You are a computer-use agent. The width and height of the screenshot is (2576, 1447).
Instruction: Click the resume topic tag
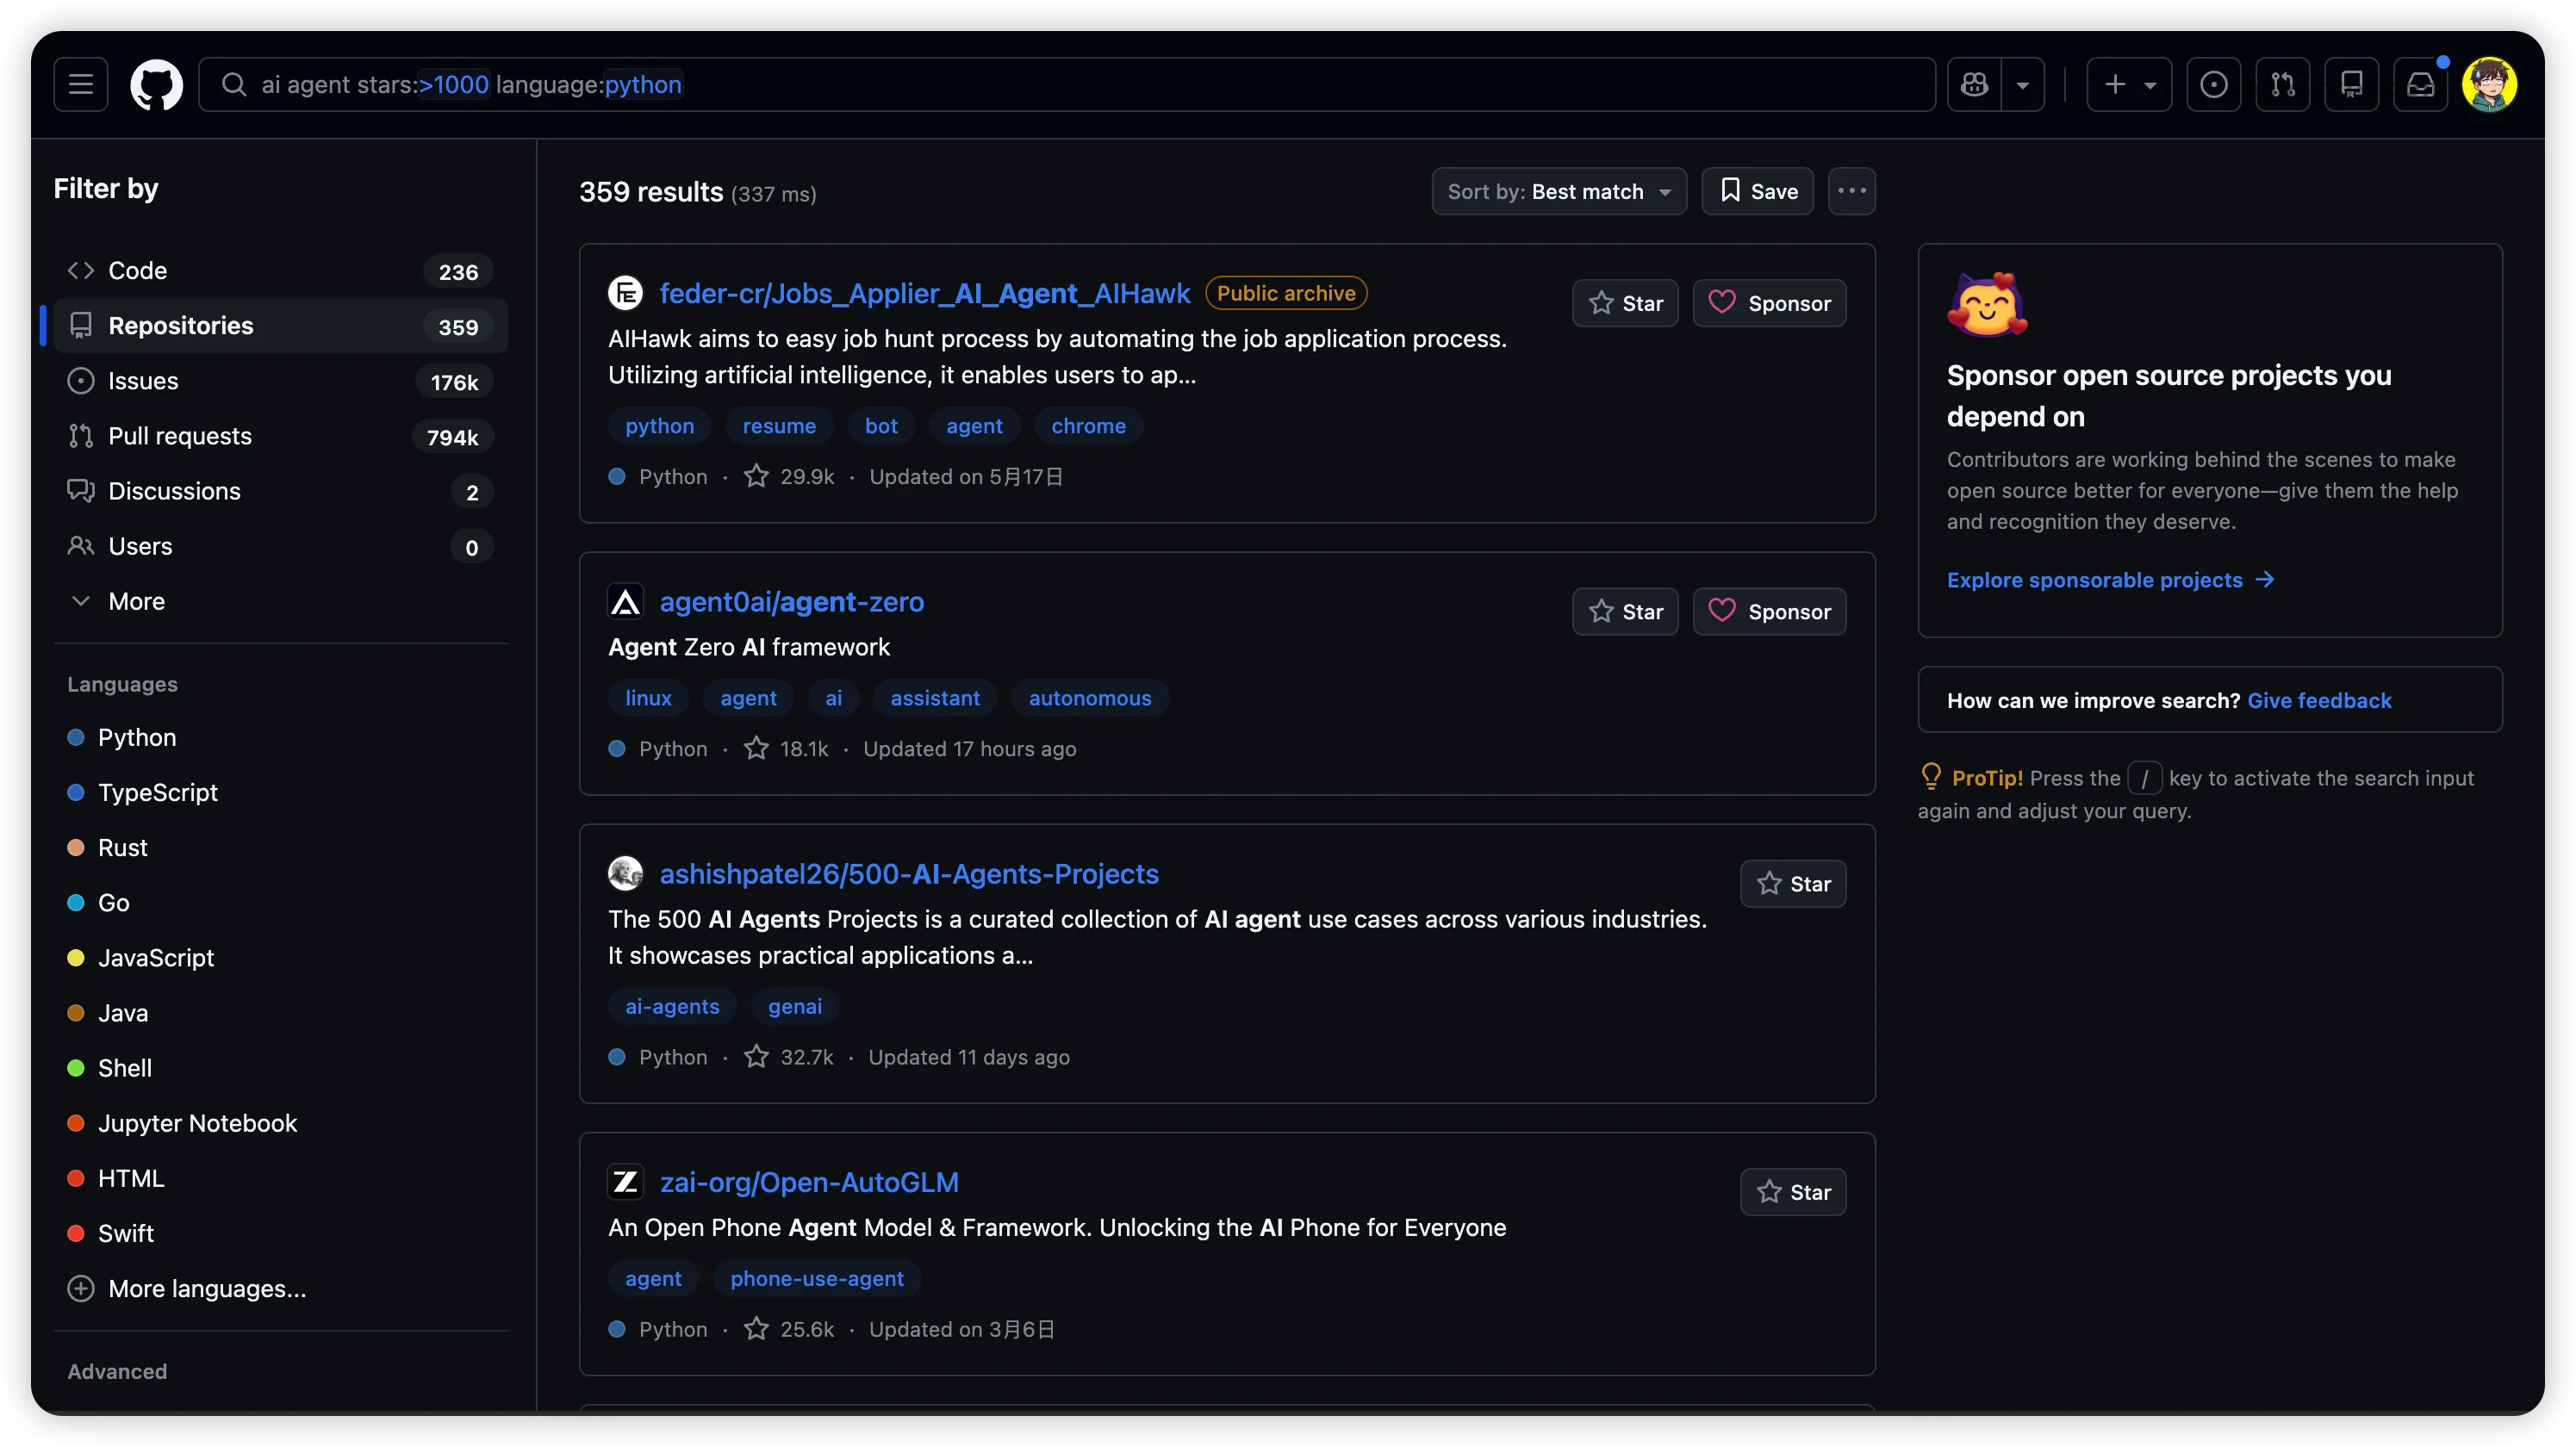pyautogui.click(x=779, y=425)
